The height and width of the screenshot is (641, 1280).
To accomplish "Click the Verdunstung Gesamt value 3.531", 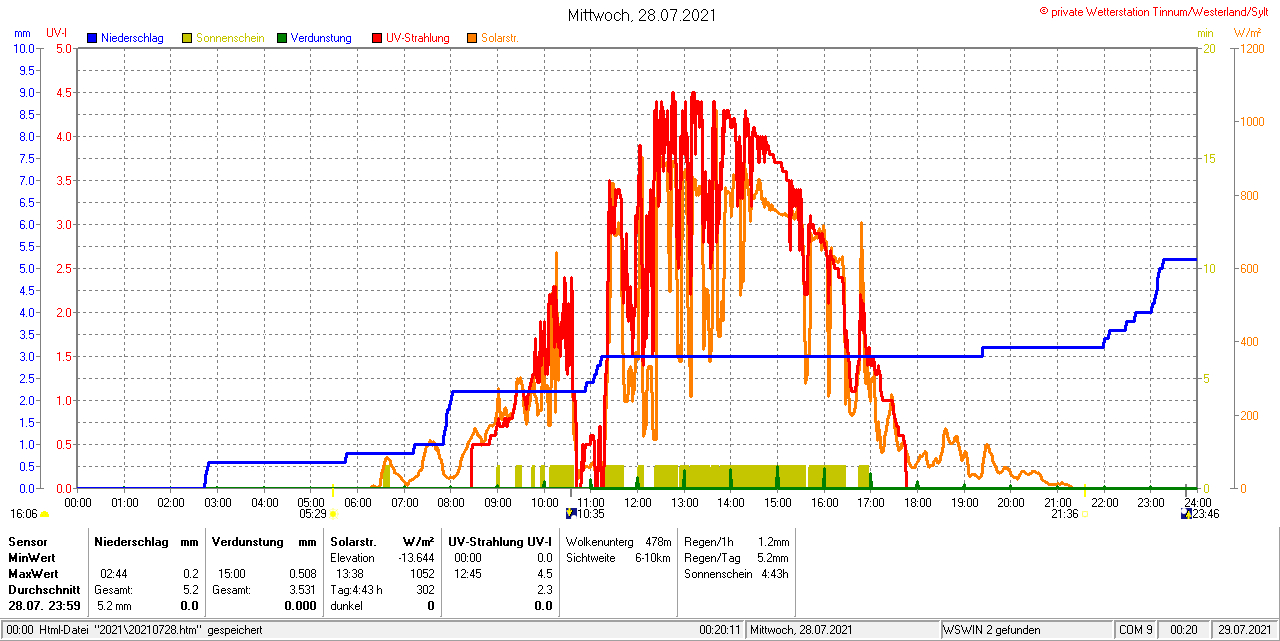I will (303, 589).
